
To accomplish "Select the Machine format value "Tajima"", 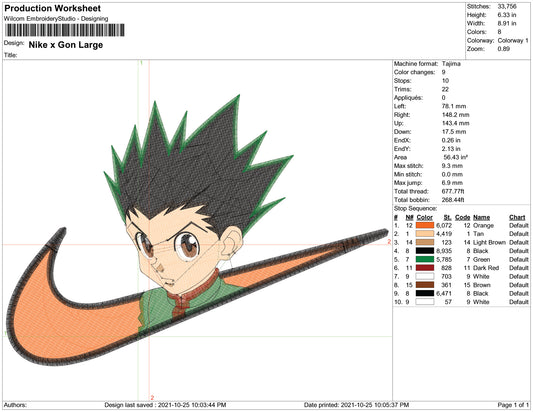I will (451, 64).
